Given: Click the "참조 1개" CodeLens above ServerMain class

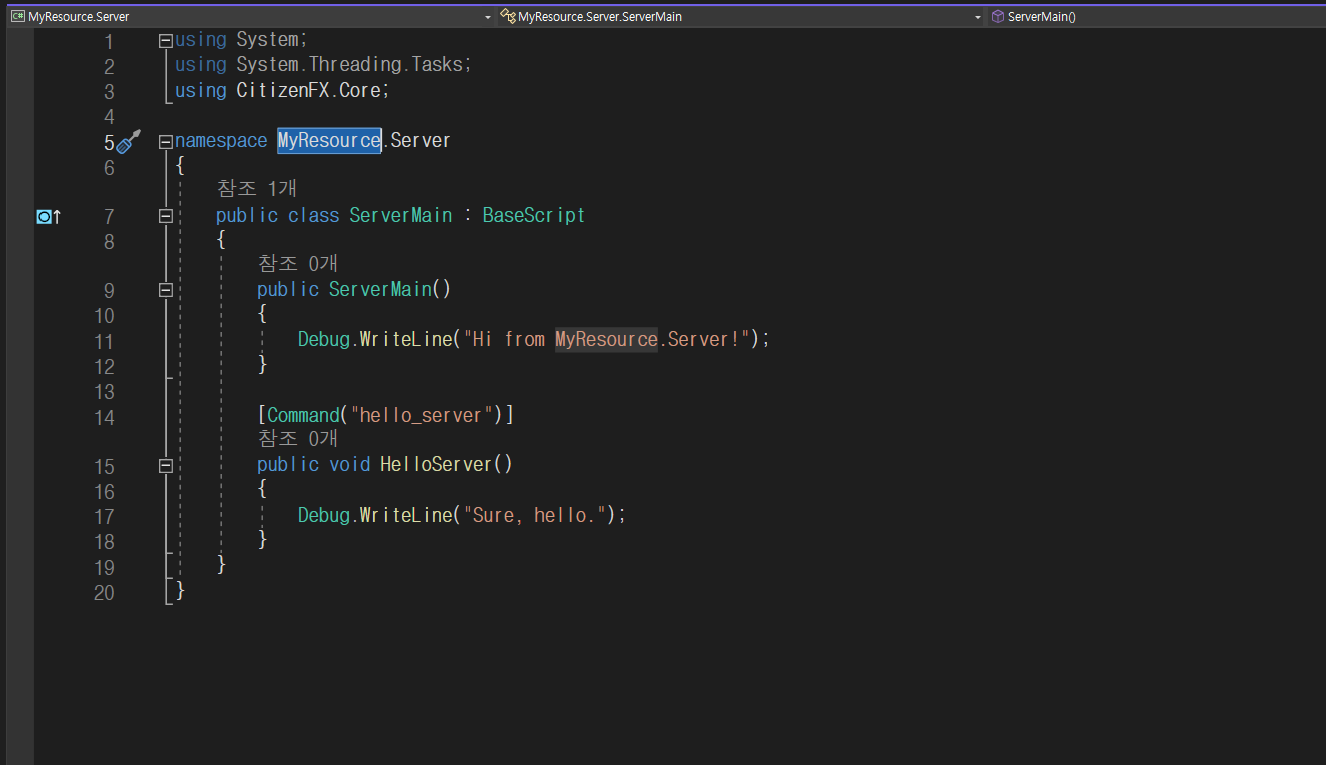Looking at the screenshot, I should click(x=257, y=189).
